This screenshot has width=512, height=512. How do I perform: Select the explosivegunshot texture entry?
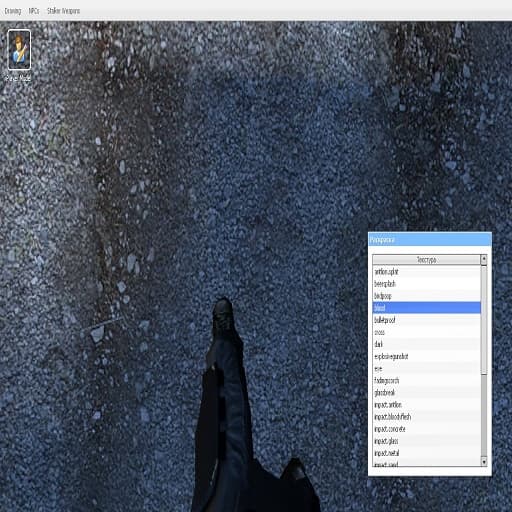coord(426,356)
